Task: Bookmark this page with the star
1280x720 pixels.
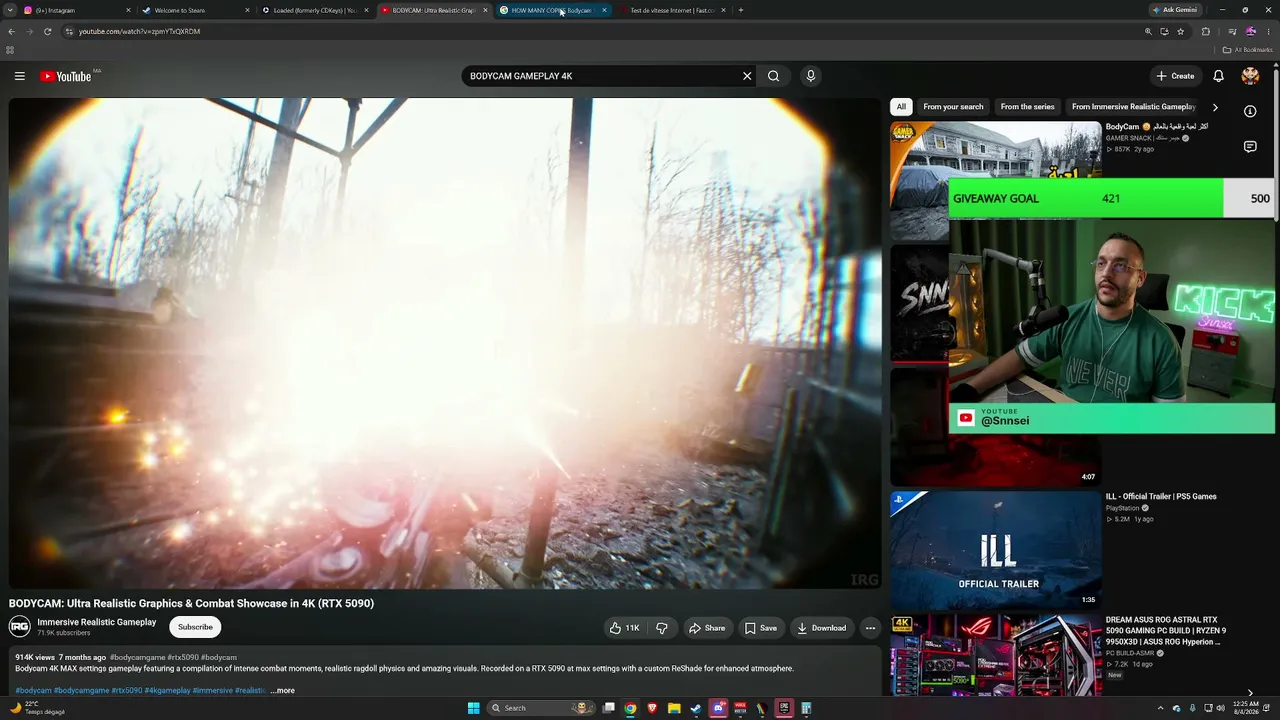Action: click(x=1180, y=32)
